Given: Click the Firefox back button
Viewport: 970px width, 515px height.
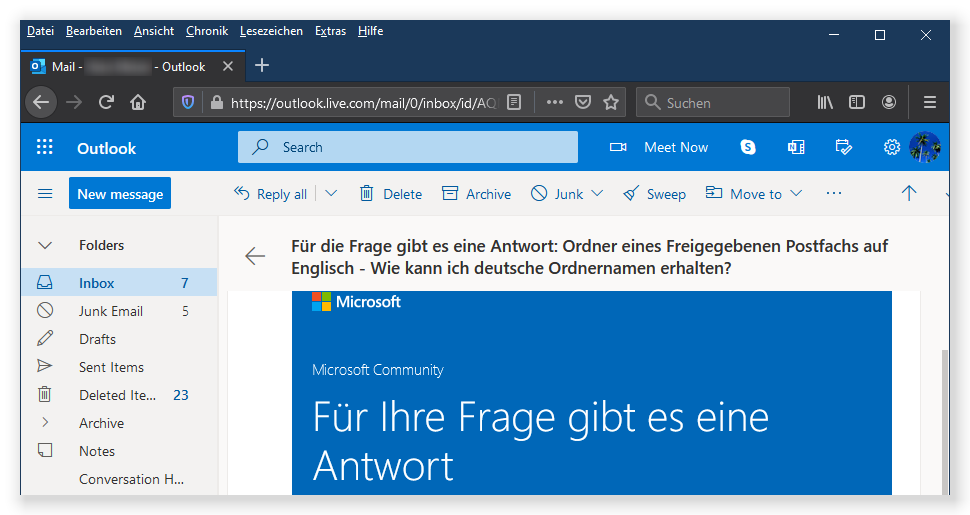Looking at the screenshot, I should [x=41, y=102].
